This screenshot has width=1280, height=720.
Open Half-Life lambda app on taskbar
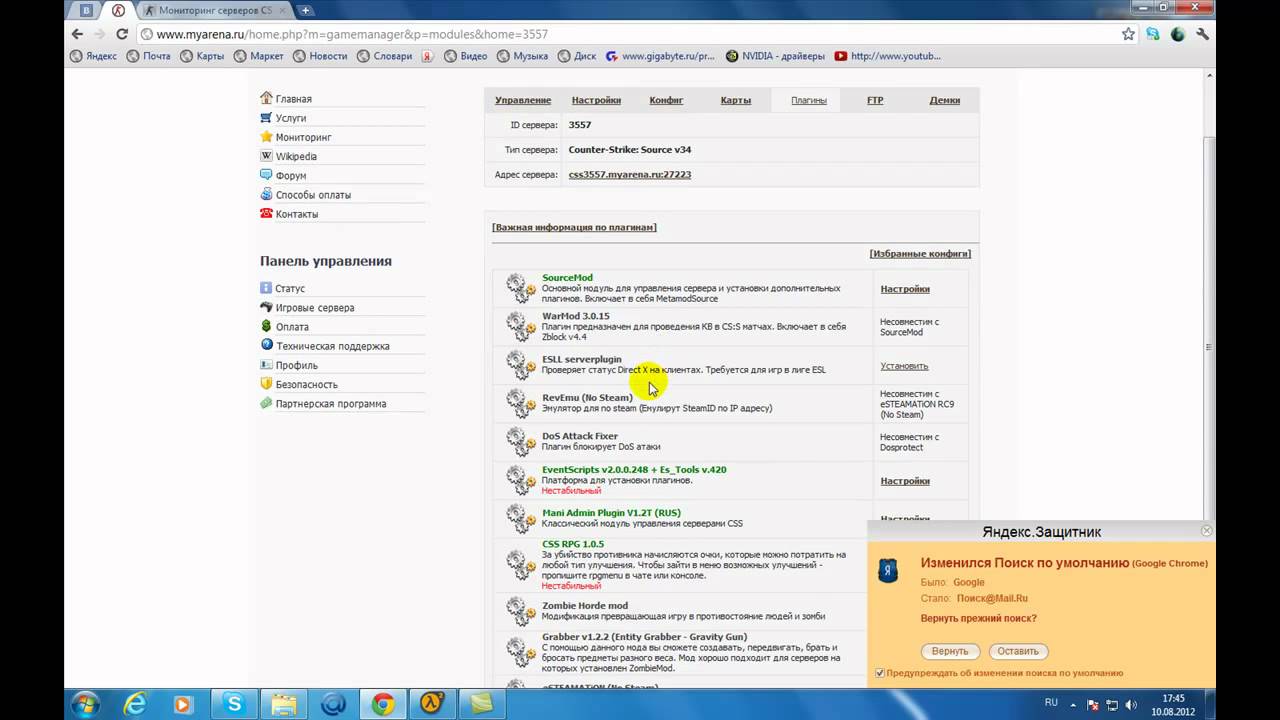[432, 704]
